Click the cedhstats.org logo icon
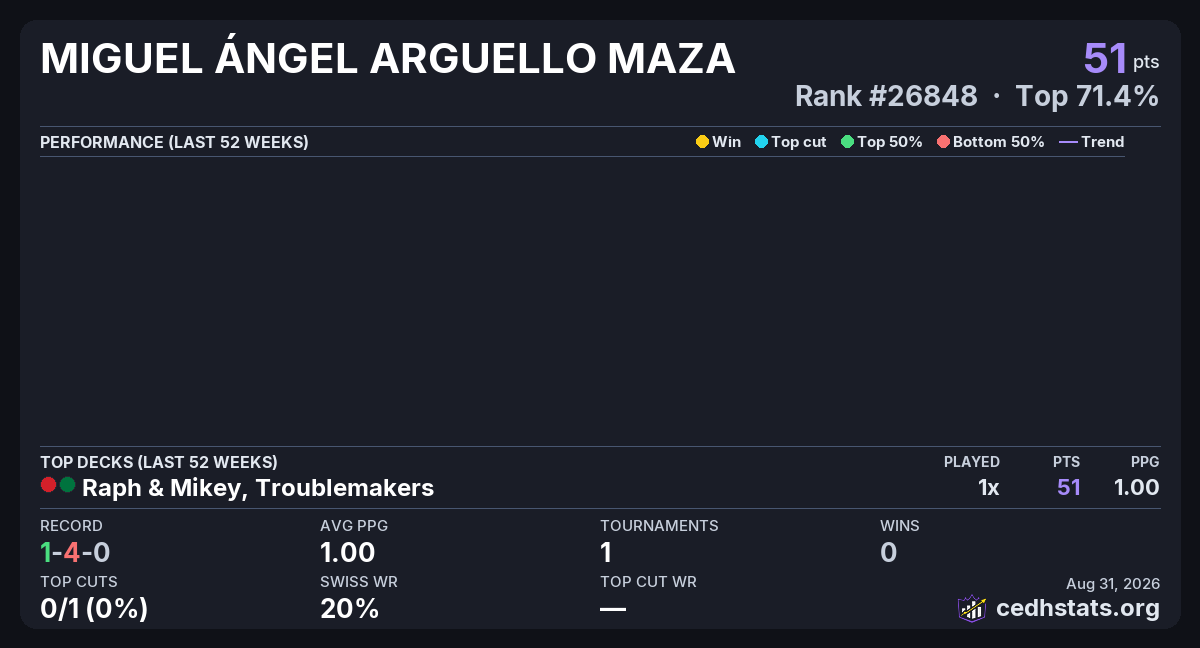This screenshot has width=1200, height=648. click(x=972, y=608)
